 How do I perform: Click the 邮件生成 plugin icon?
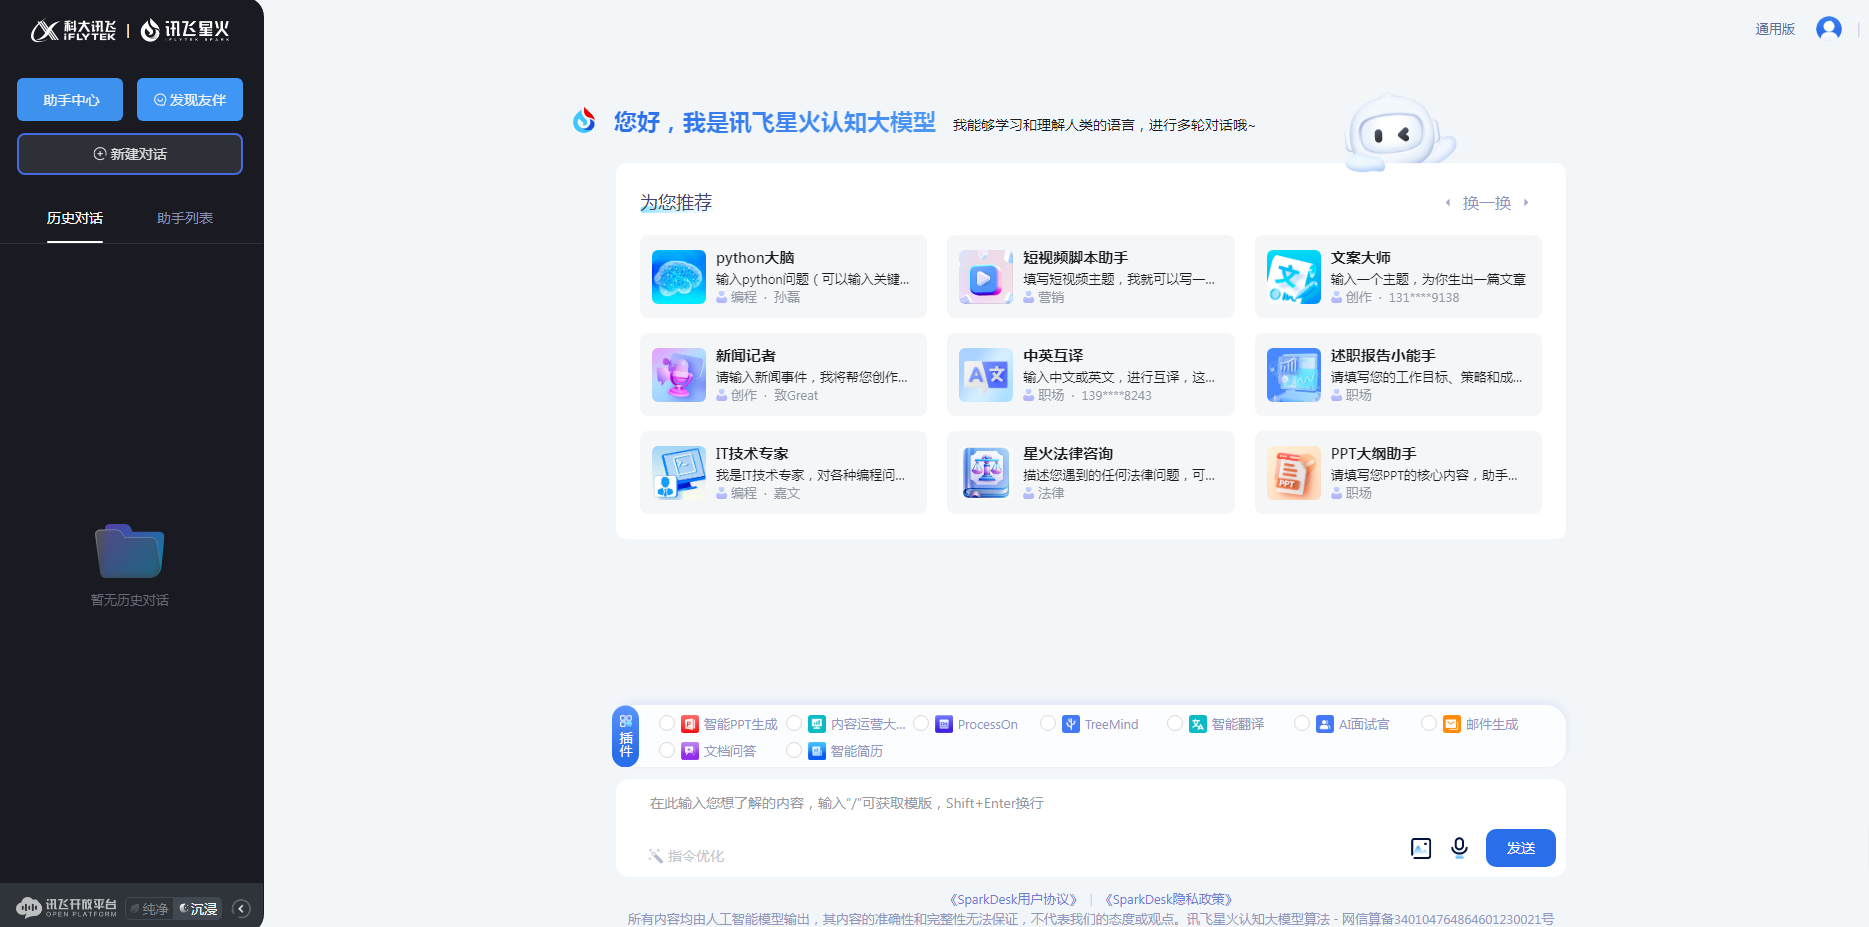[1452, 724]
